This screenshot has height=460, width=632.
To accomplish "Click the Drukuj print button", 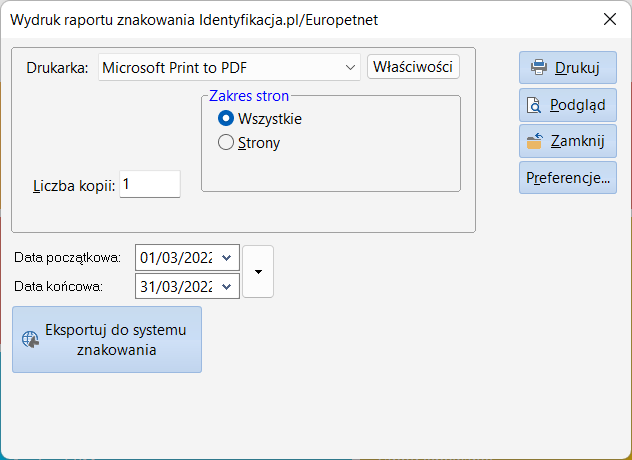I will [568, 67].
